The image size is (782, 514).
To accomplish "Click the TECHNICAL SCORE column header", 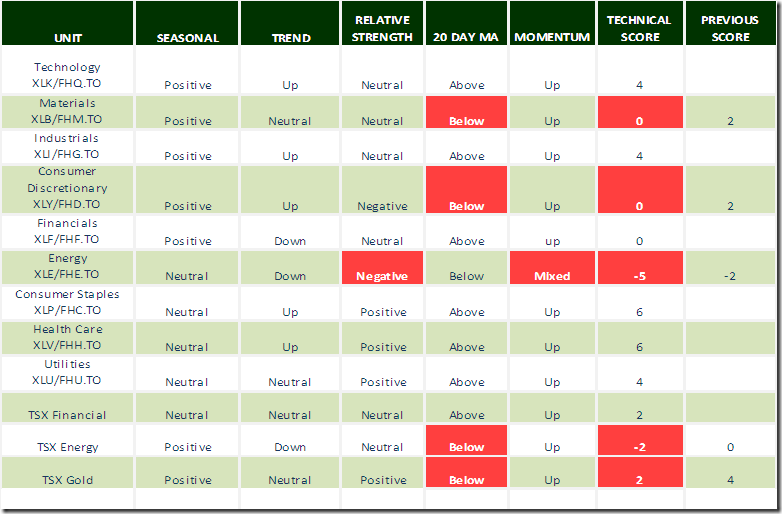I will [x=639, y=29].
